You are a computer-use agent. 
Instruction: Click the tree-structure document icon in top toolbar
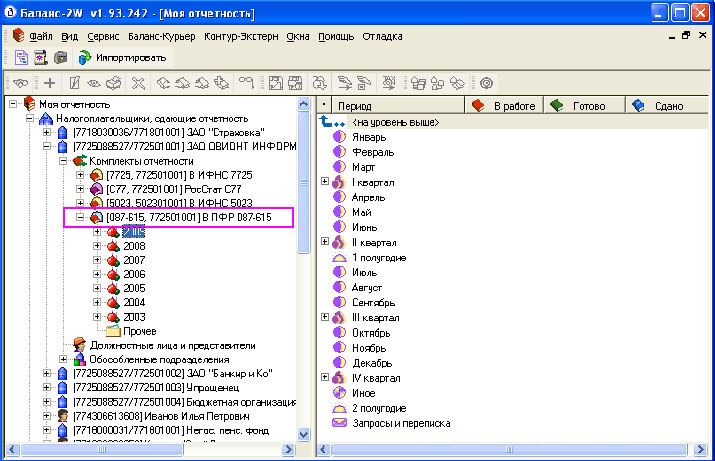tap(21, 58)
